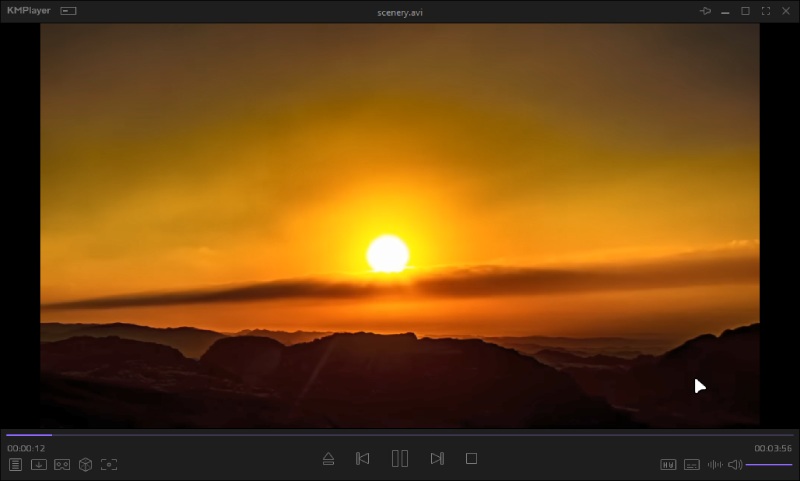Open the audio equalizer waveform icon
800x481 pixels.
coord(715,464)
